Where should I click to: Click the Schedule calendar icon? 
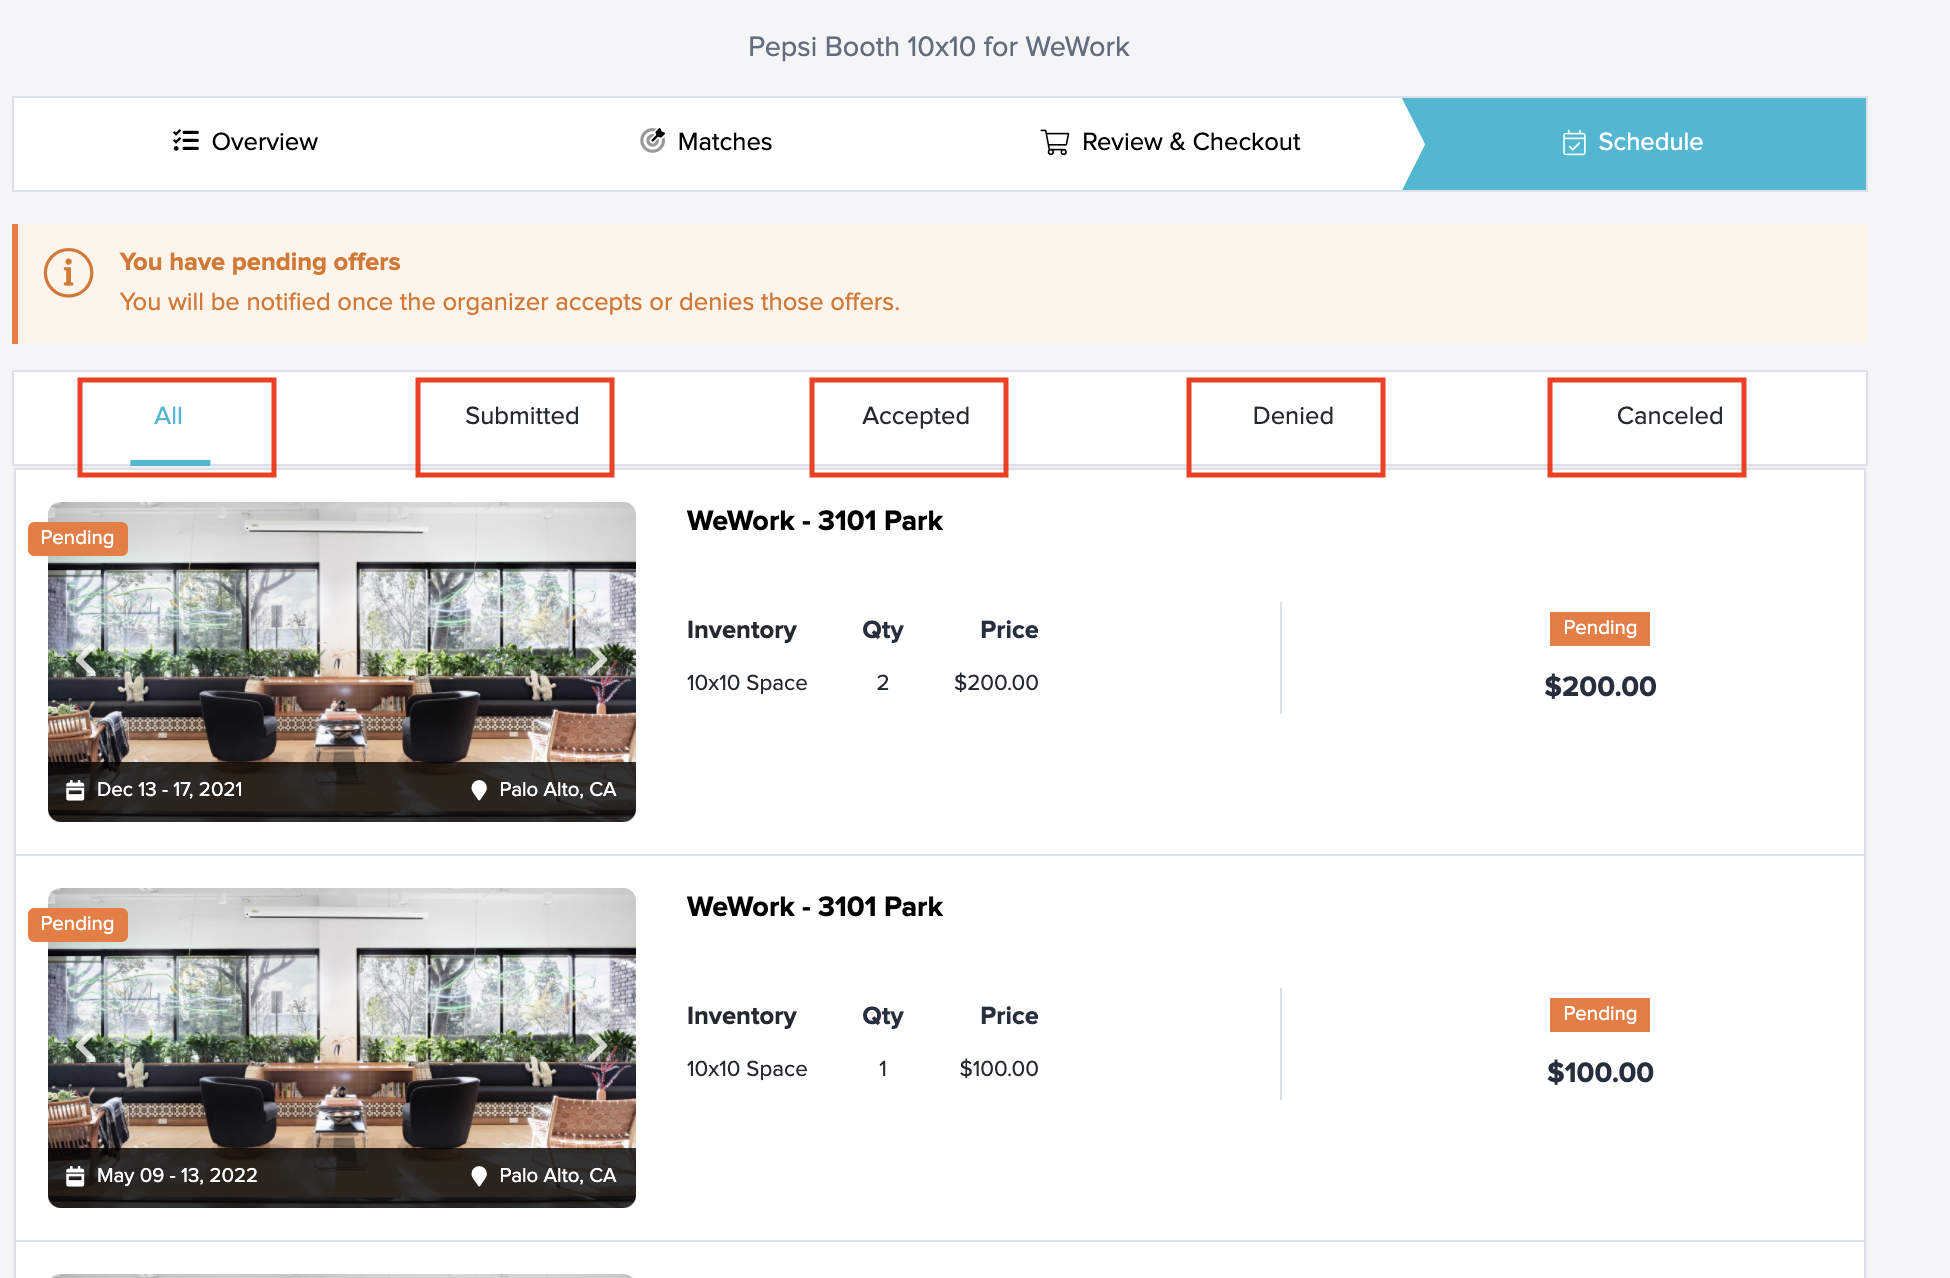(x=1574, y=143)
